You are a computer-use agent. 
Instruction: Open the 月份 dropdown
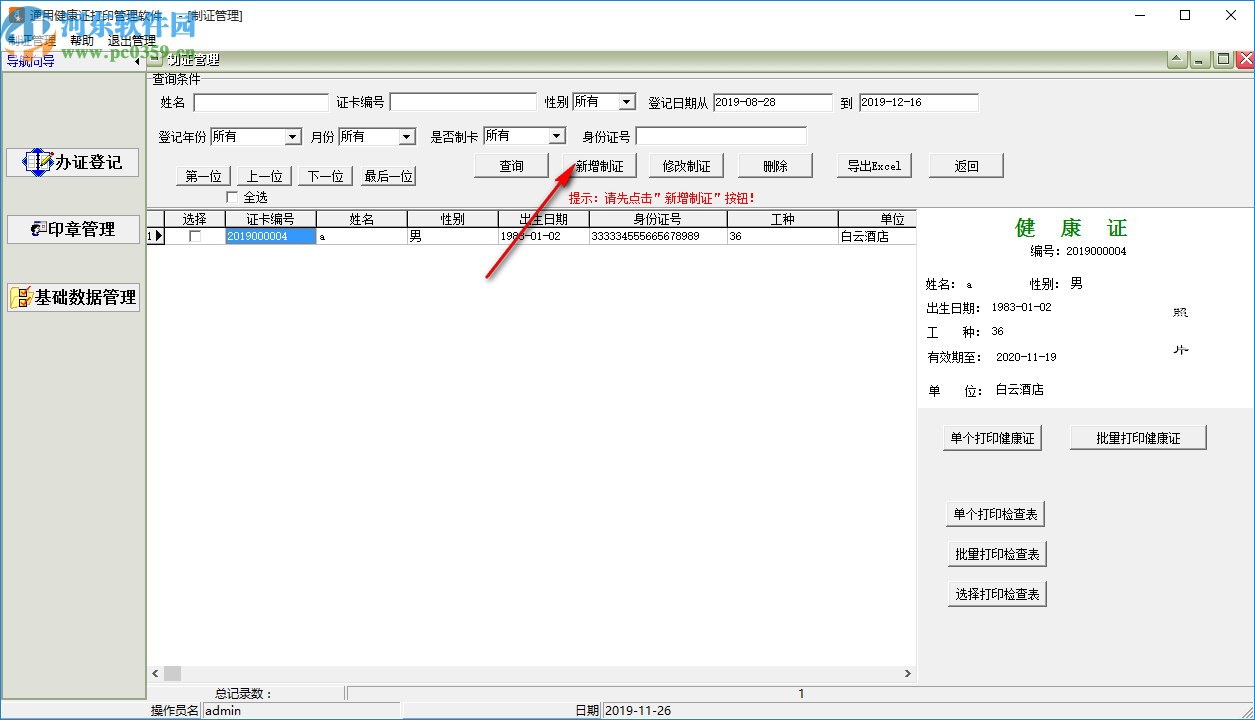click(407, 137)
